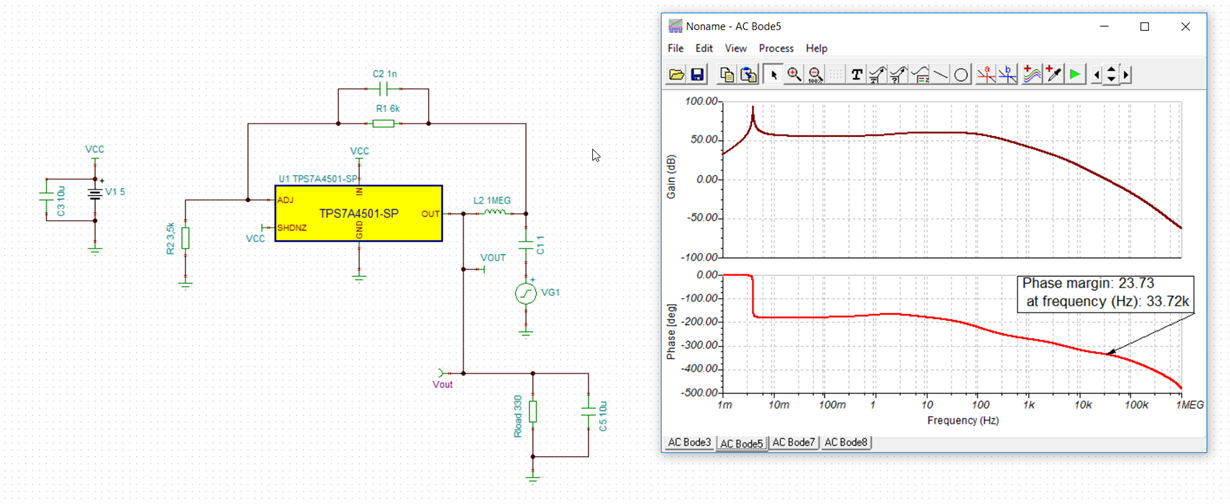Click the Phase margin annotation label
Image resolution: width=1230 pixels, height=504 pixels.
(x=1104, y=292)
